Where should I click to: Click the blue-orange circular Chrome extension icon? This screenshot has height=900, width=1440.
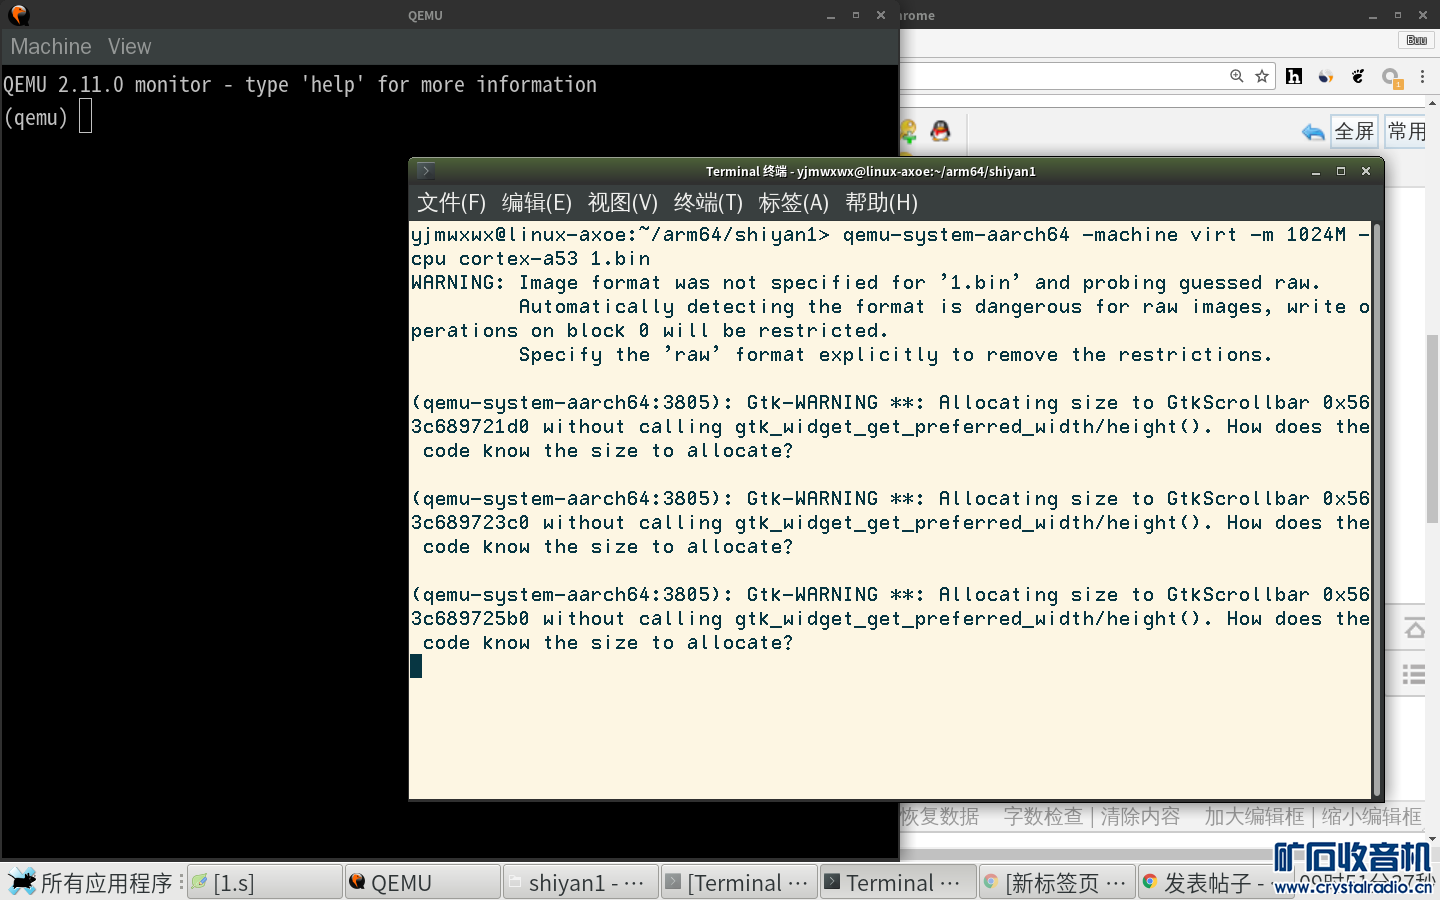pos(1326,76)
